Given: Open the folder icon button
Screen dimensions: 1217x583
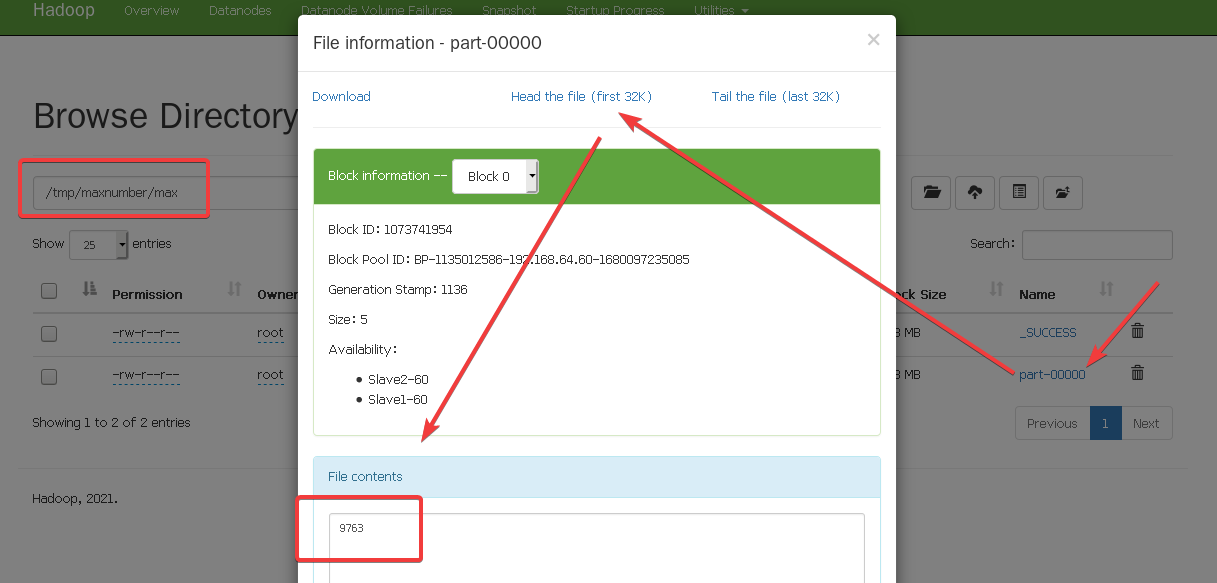Looking at the screenshot, I should pyautogui.click(x=932, y=192).
